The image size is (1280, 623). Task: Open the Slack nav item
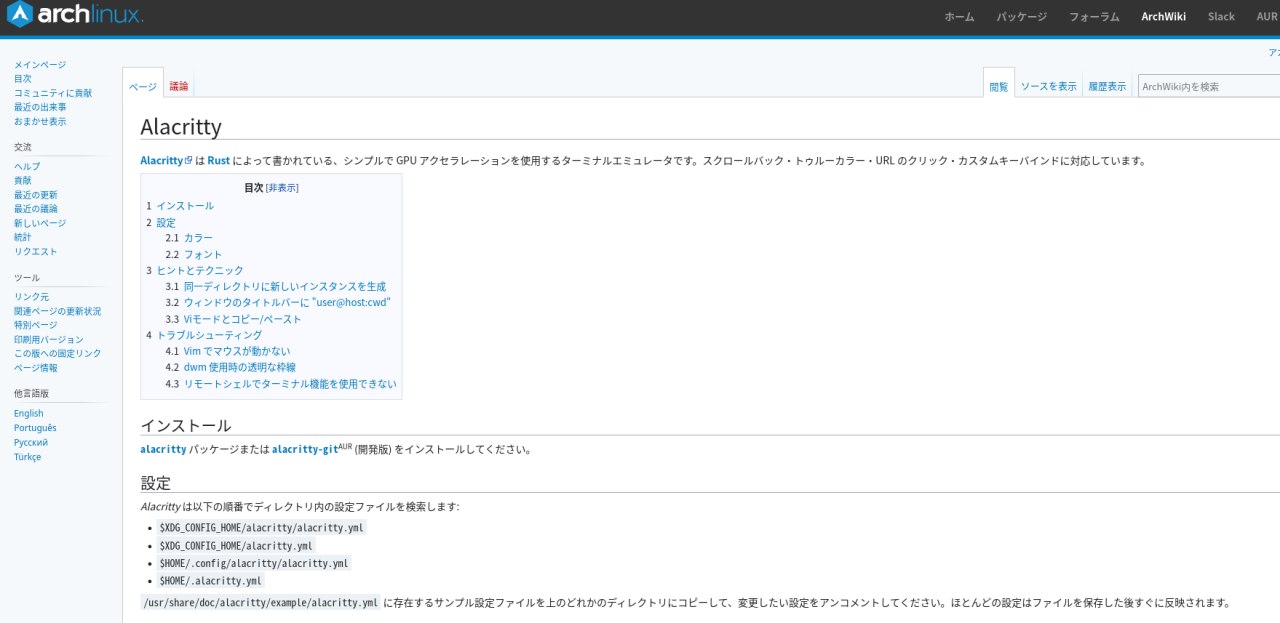(1221, 16)
